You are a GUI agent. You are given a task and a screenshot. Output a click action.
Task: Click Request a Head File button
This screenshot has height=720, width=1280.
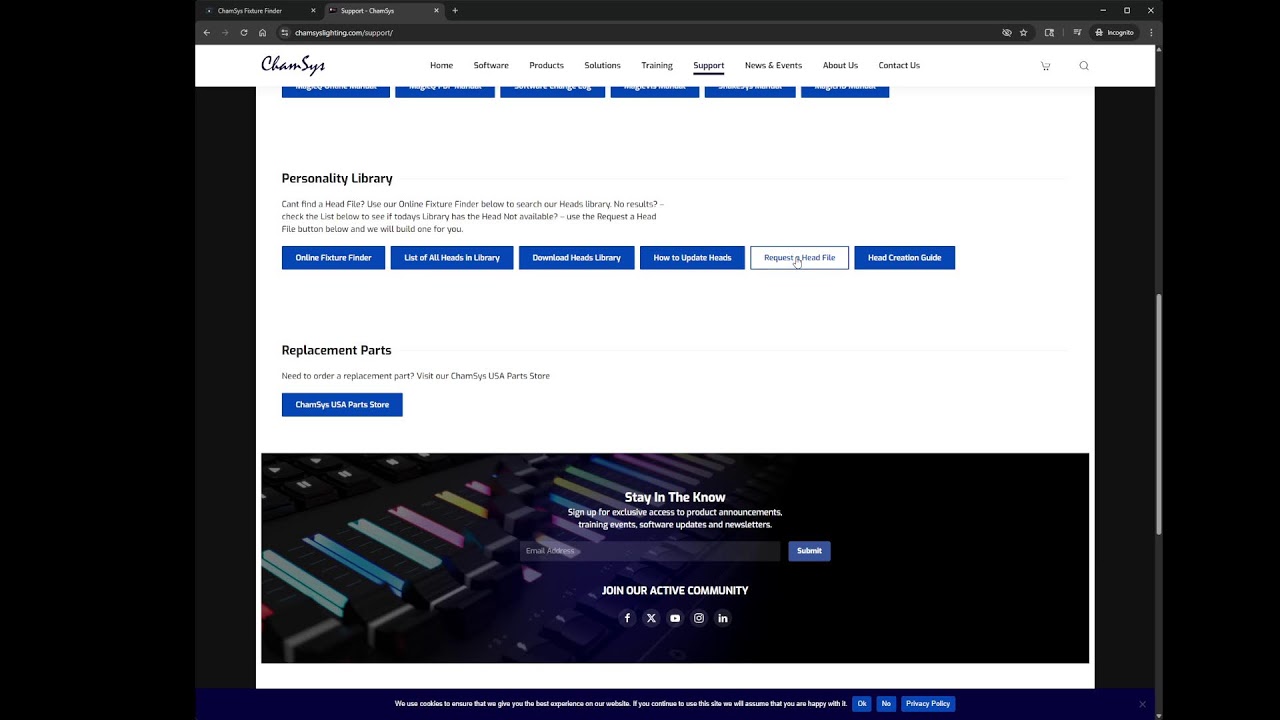coord(800,258)
